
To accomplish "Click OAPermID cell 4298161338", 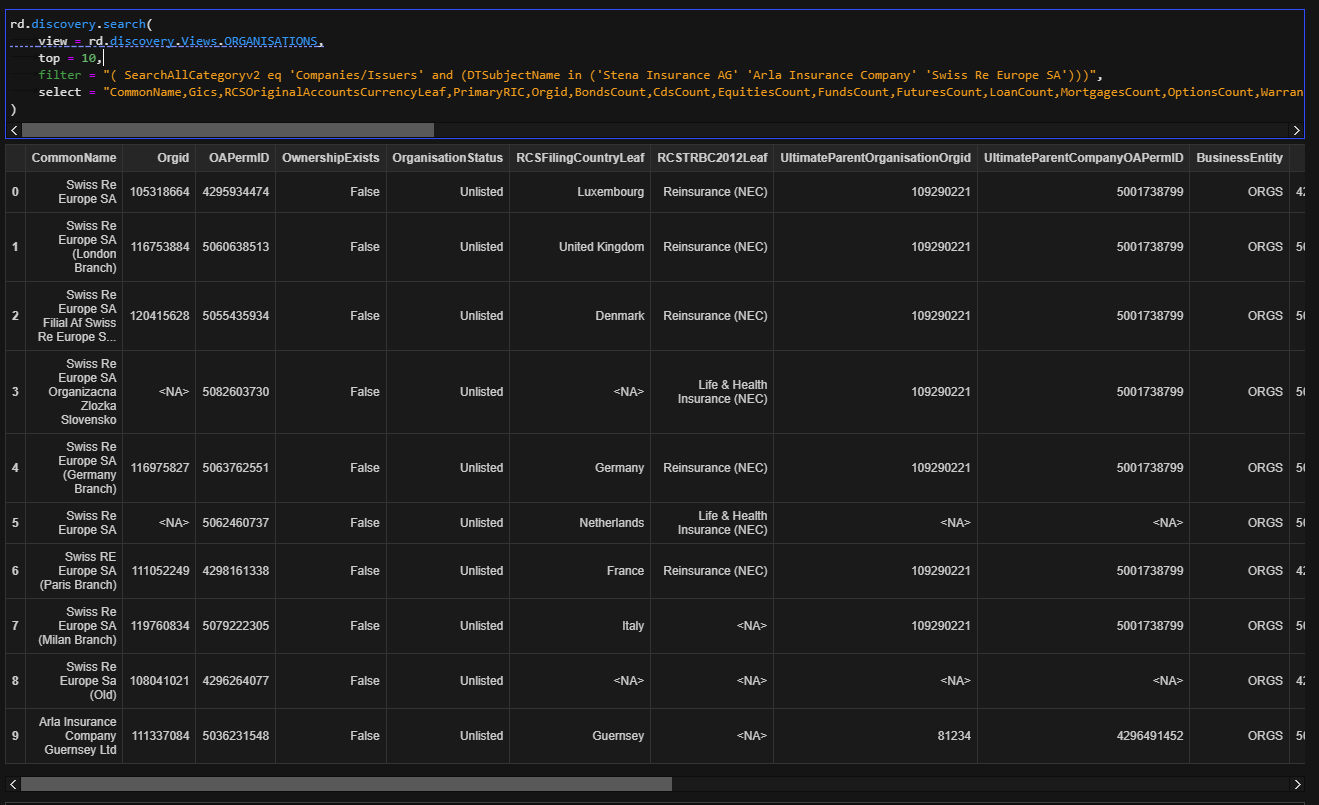I will click(236, 571).
